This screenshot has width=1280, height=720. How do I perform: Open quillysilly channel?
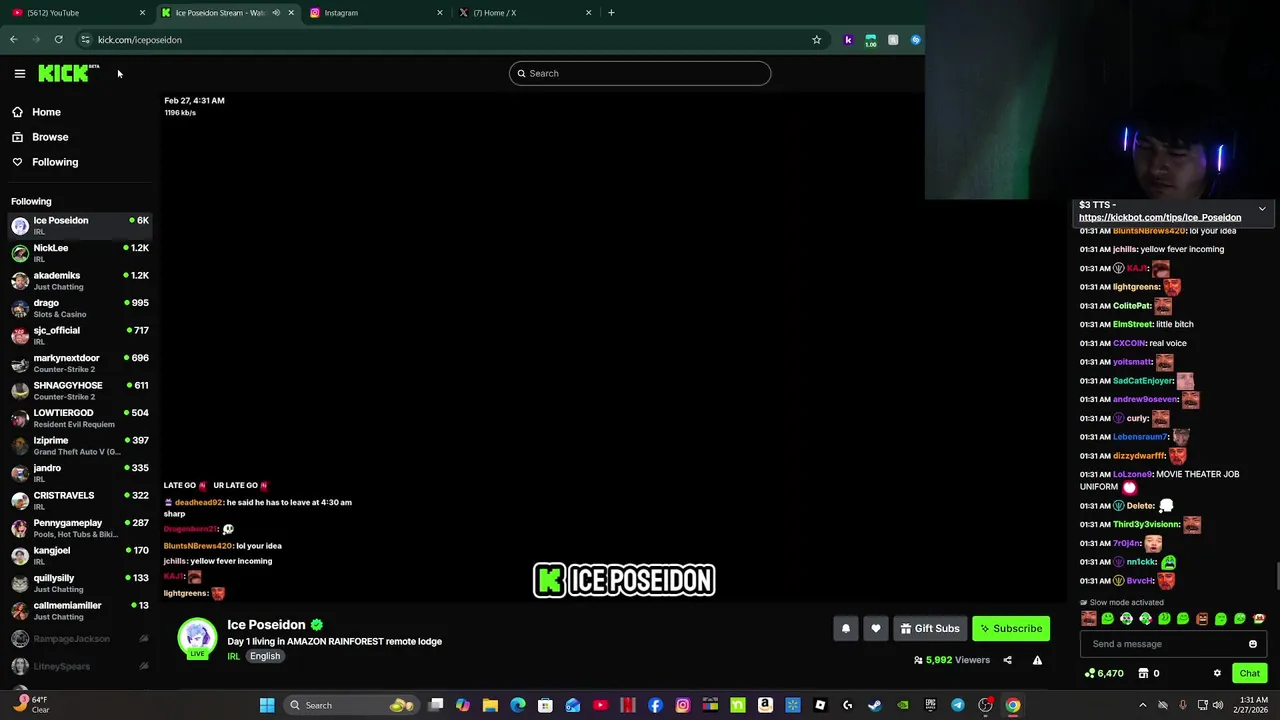click(x=80, y=583)
